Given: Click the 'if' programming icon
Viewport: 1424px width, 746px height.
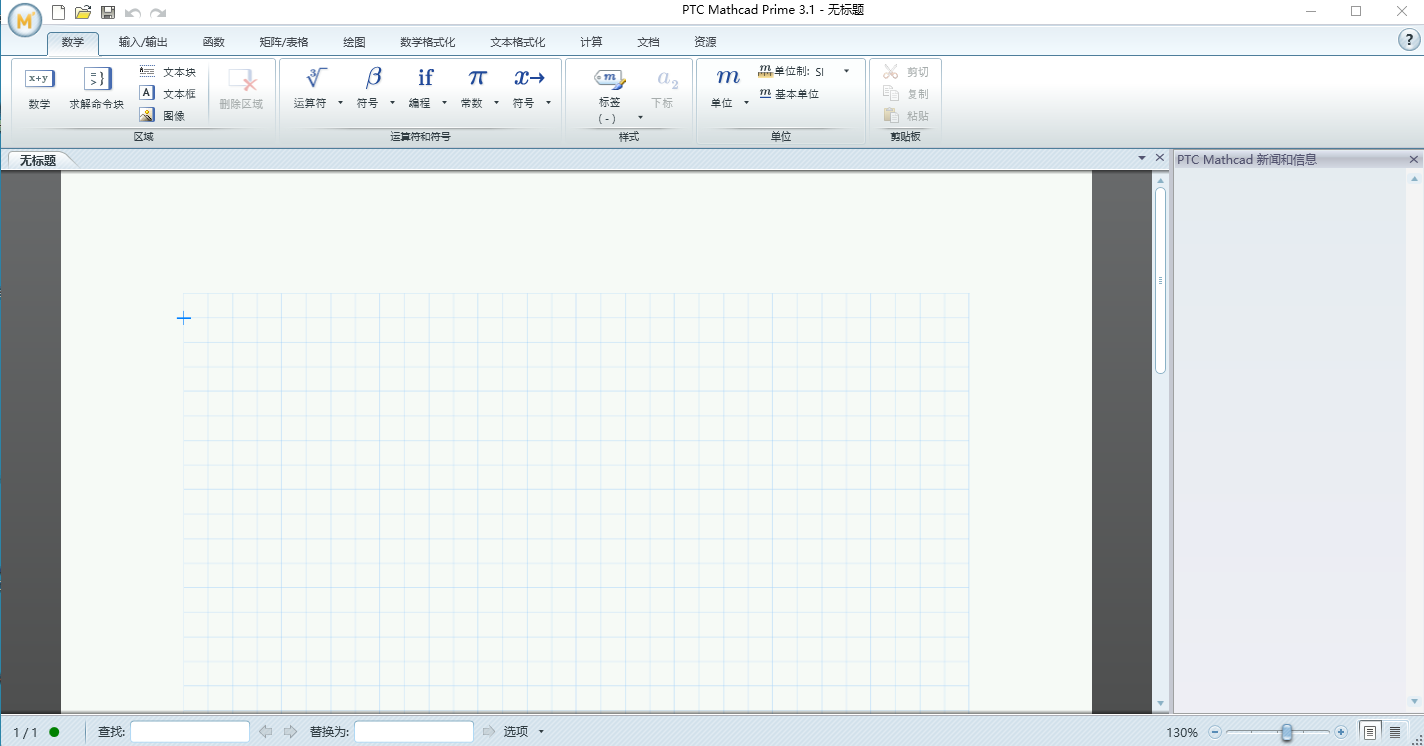Looking at the screenshot, I should tap(425, 79).
